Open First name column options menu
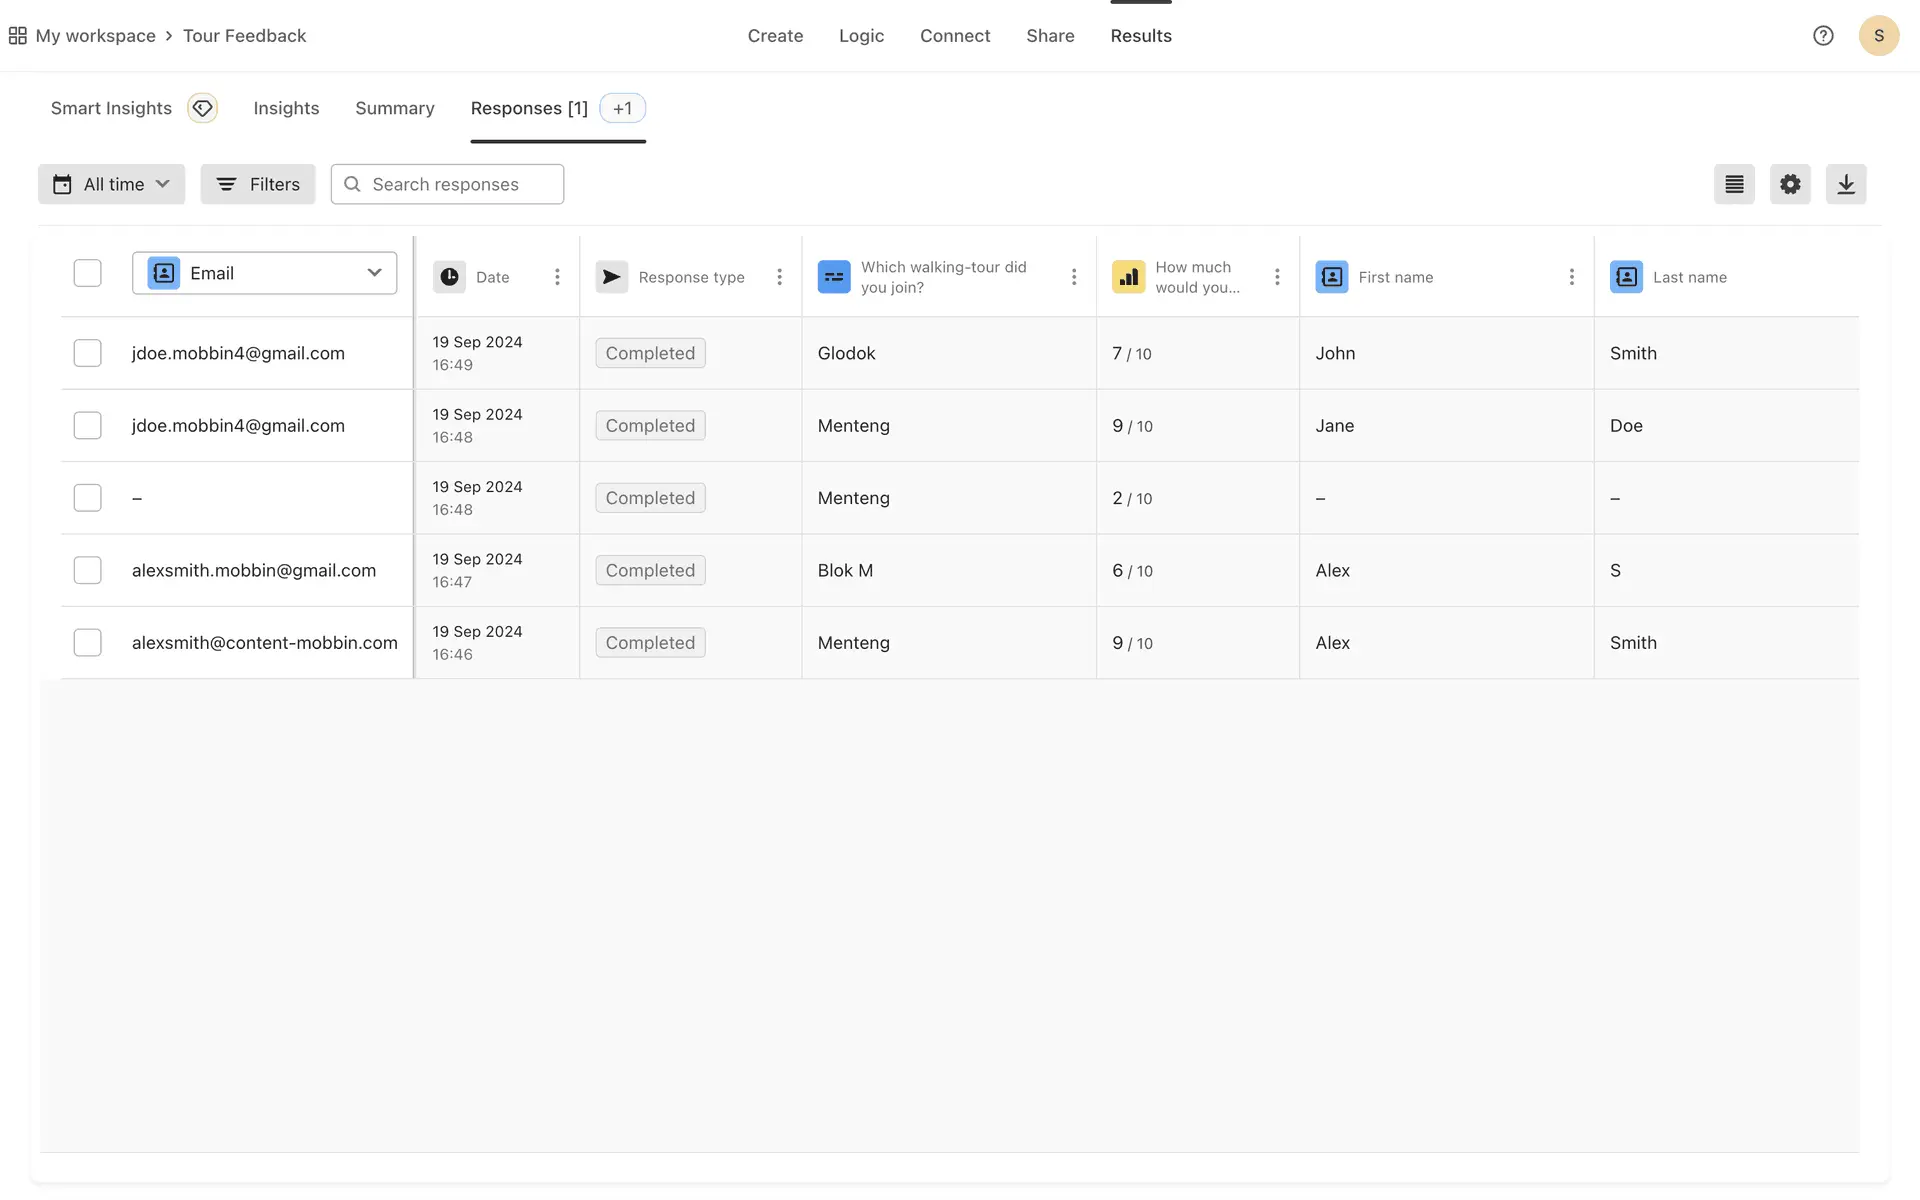The image size is (1920, 1200). 1571,277
